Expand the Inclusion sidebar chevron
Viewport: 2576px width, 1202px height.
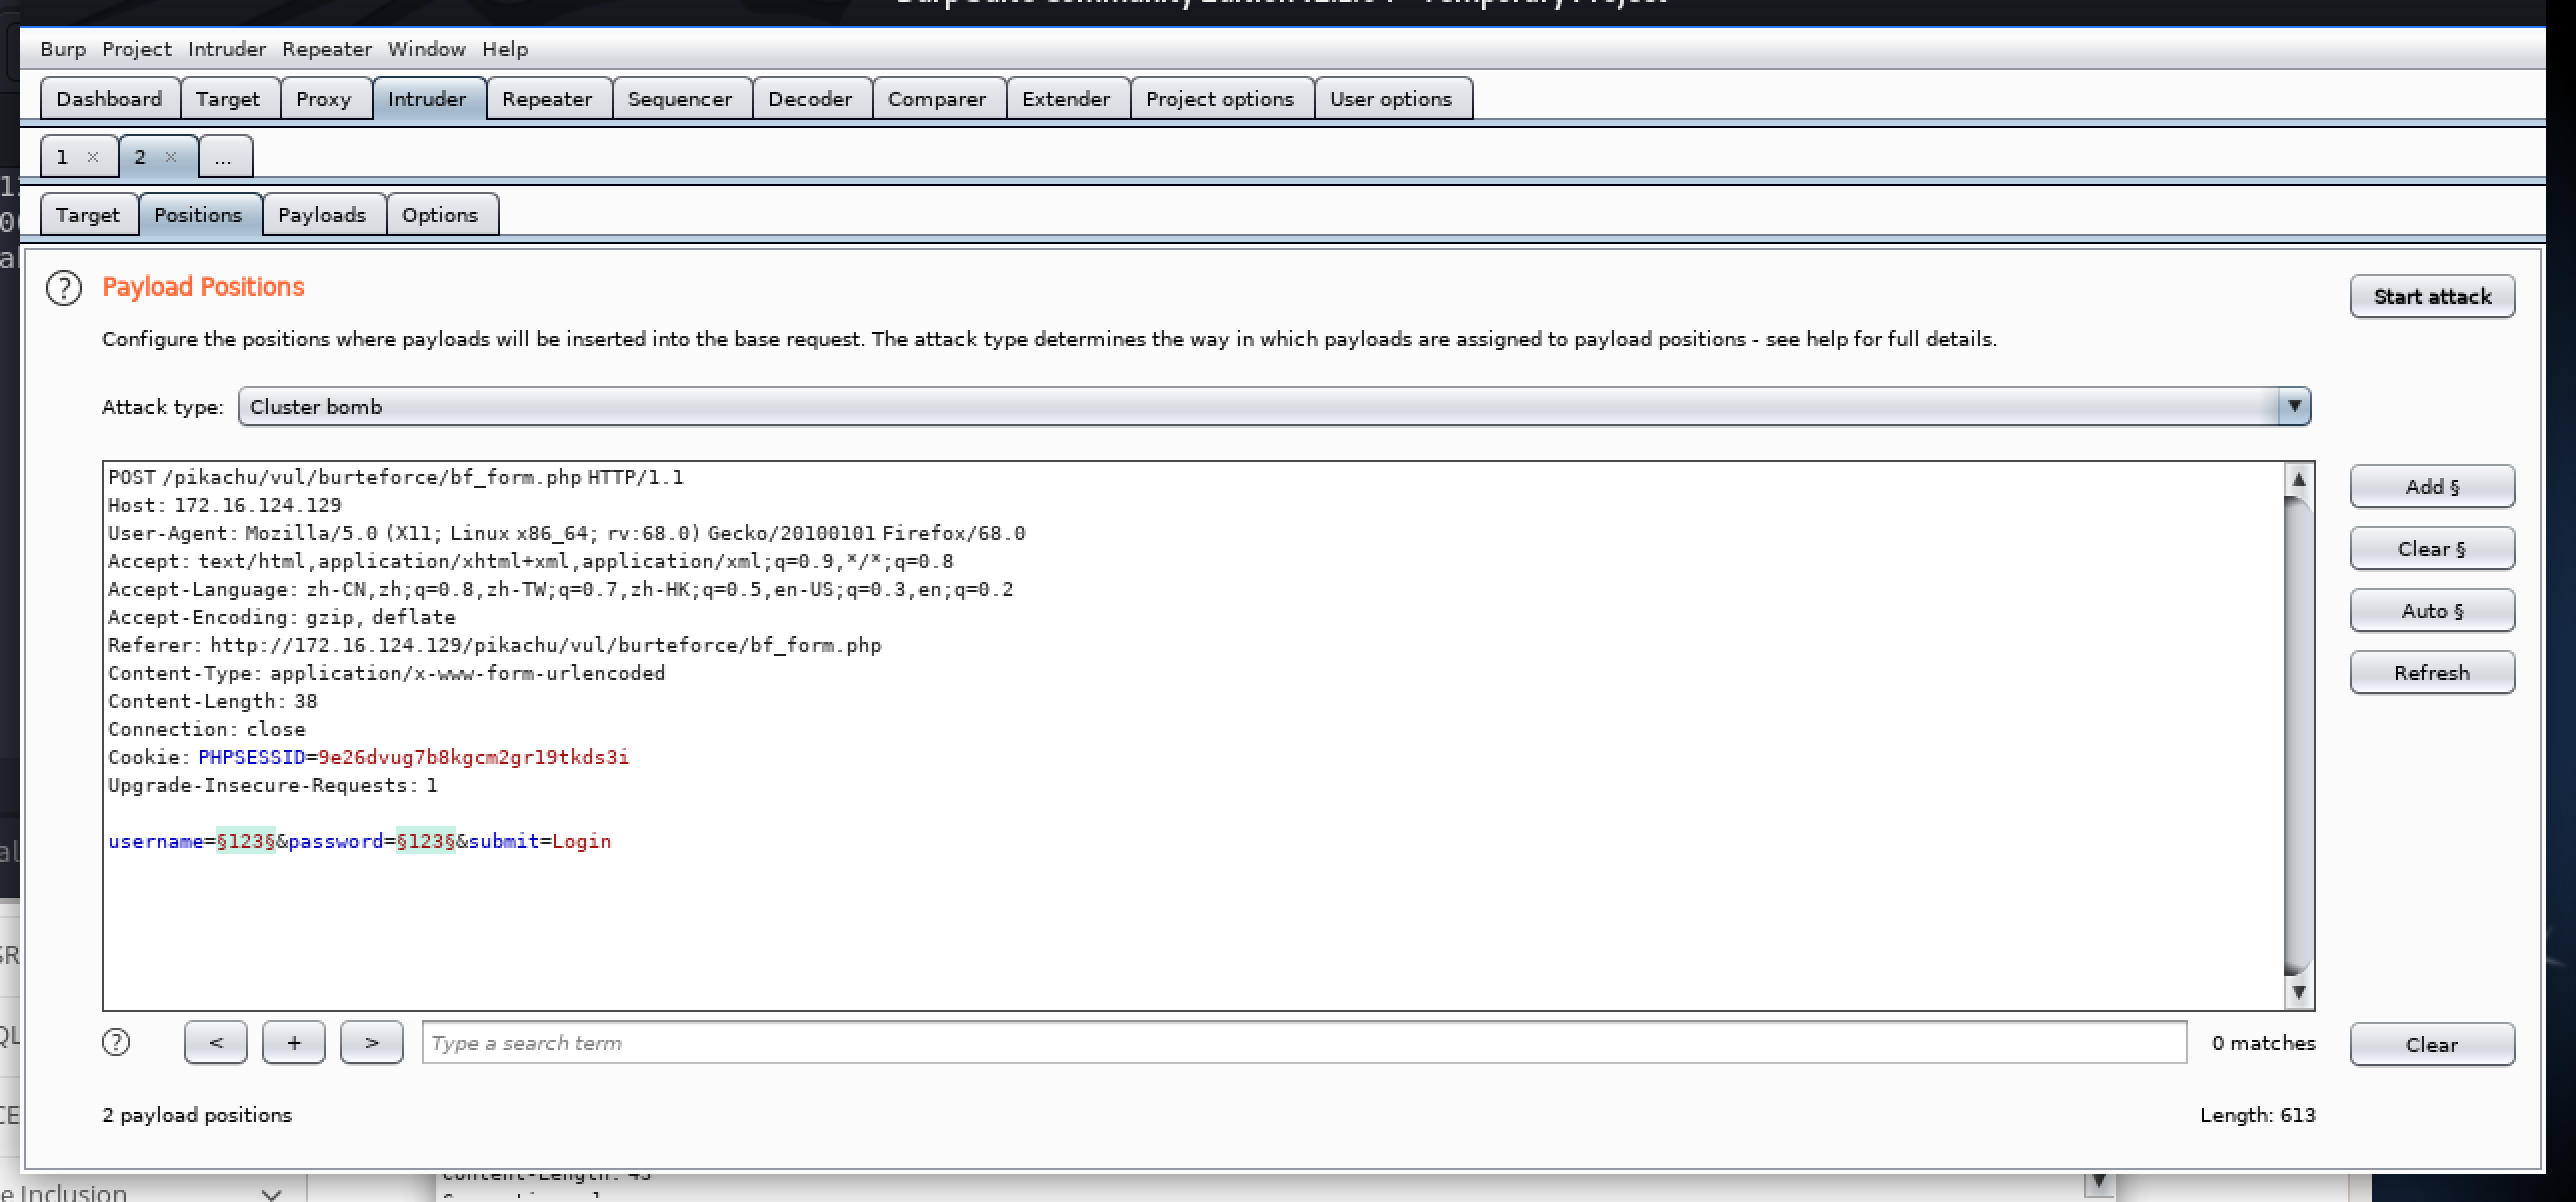(x=271, y=1193)
